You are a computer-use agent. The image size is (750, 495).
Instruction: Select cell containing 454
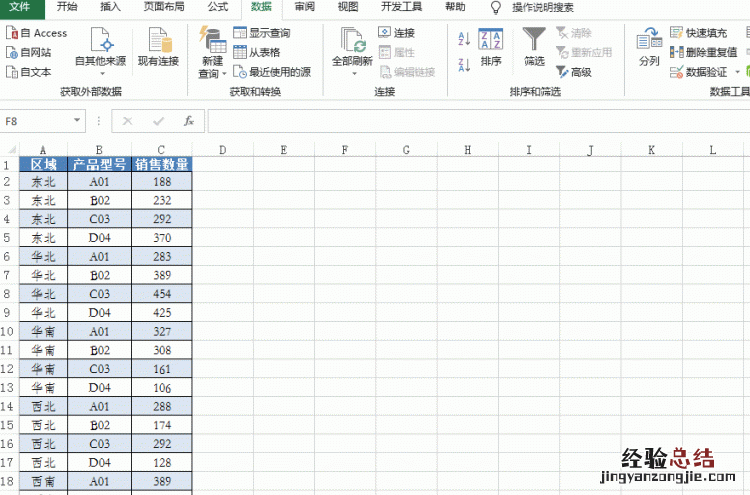(x=162, y=294)
